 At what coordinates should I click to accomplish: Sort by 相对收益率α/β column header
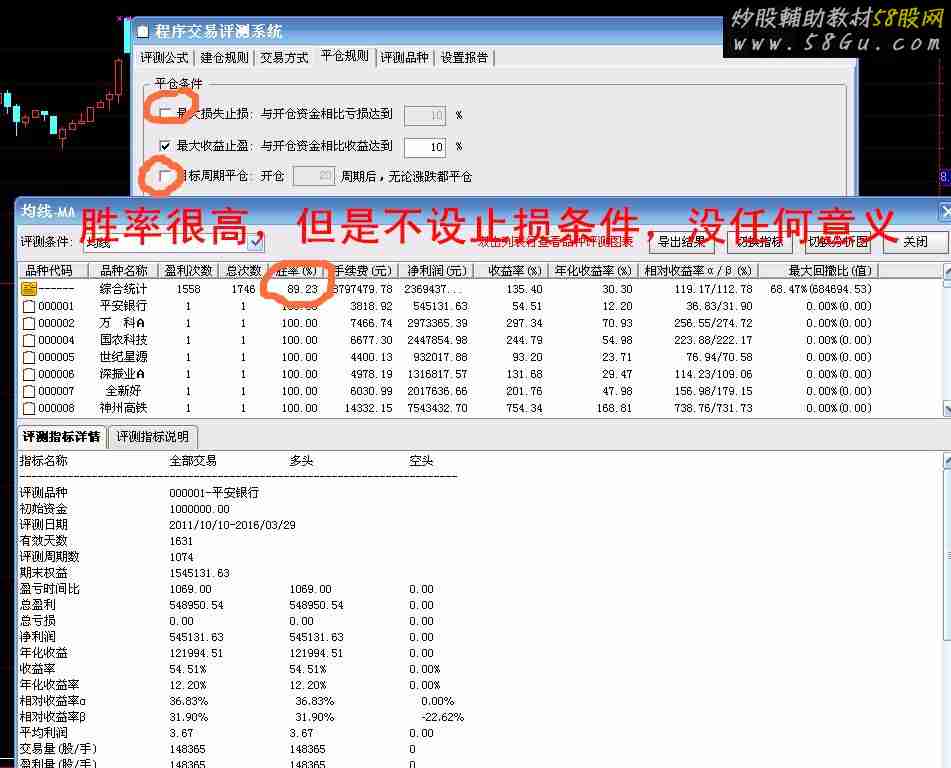tap(697, 271)
